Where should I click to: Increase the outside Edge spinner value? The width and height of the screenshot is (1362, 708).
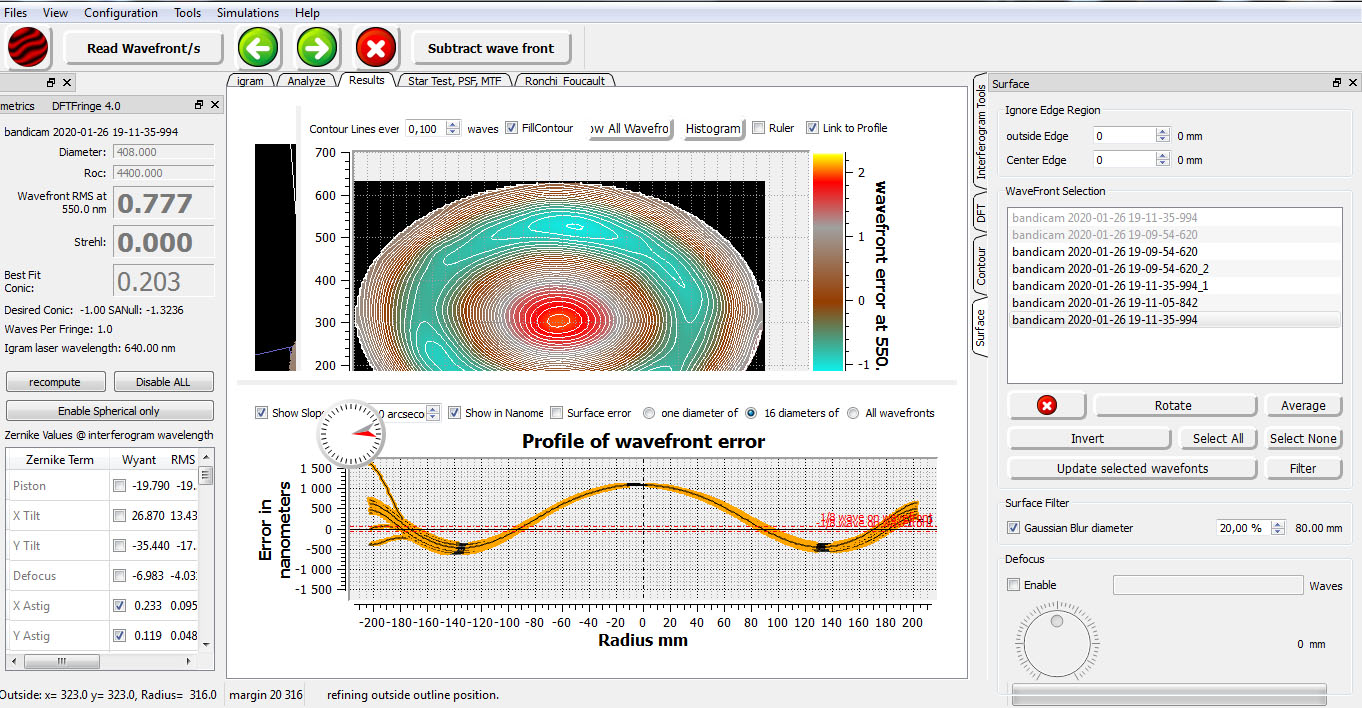tap(1162, 132)
